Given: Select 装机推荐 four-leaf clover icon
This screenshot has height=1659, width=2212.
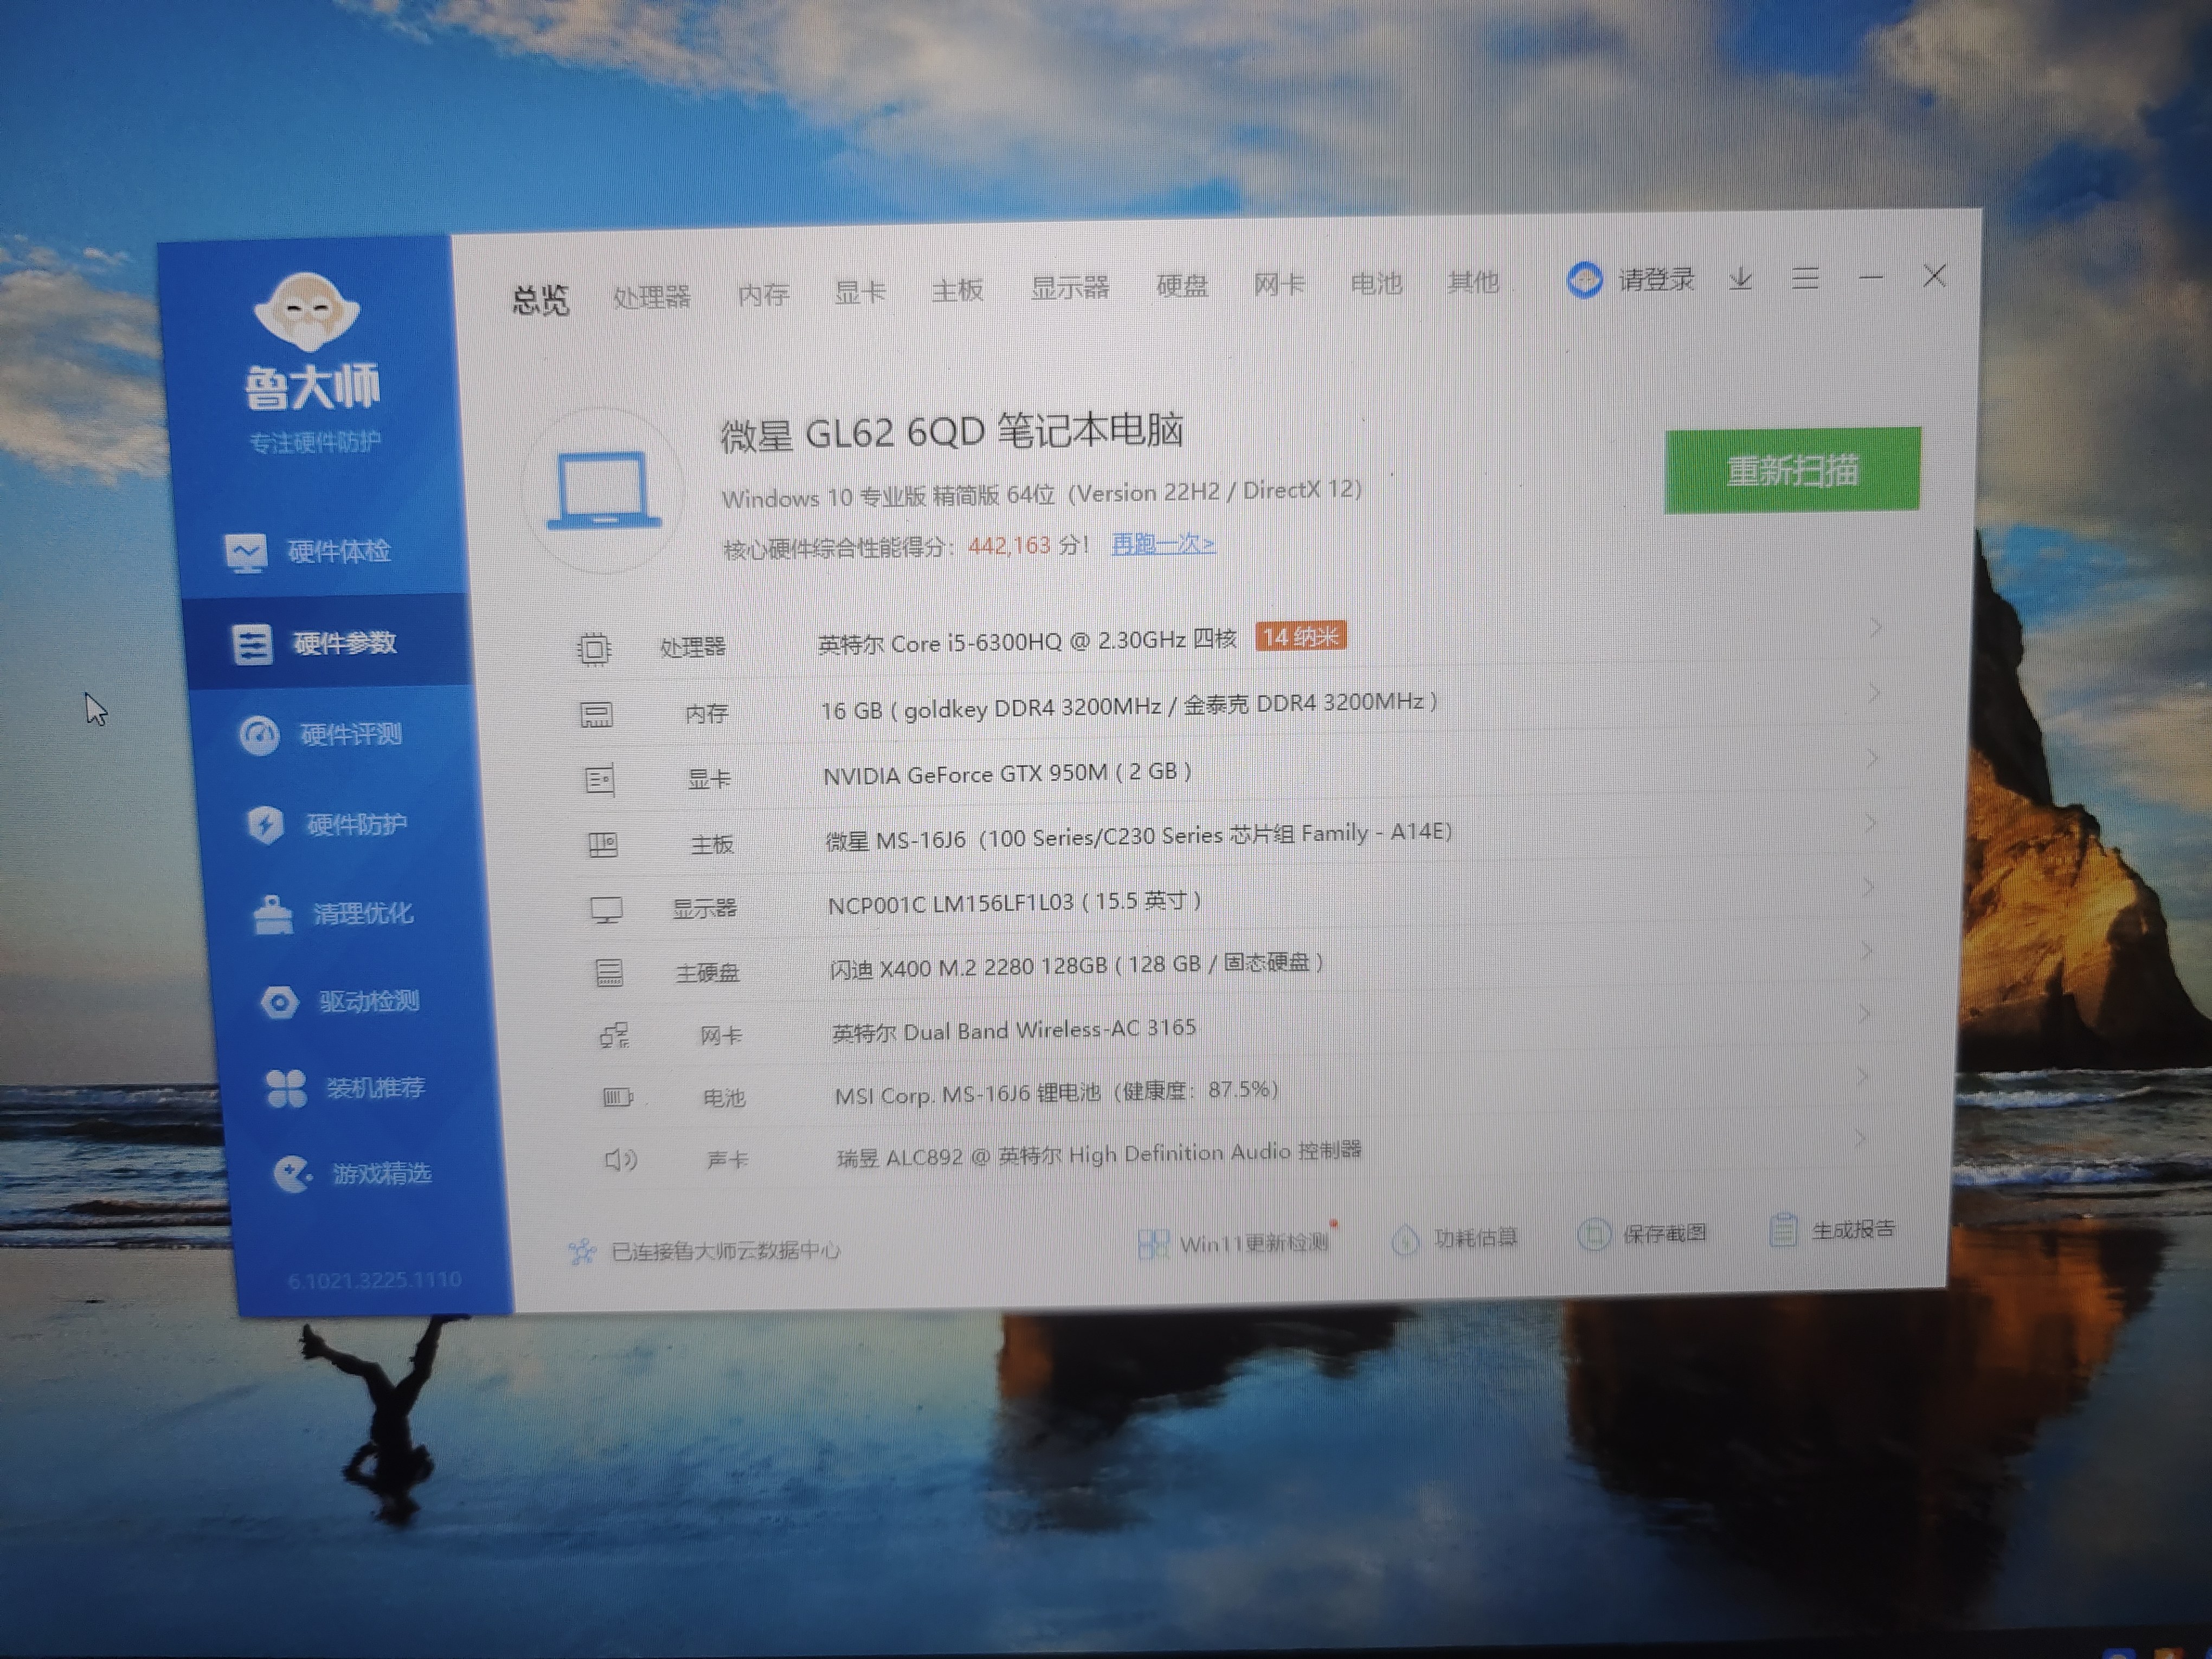Looking at the screenshot, I should [x=286, y=1089].
